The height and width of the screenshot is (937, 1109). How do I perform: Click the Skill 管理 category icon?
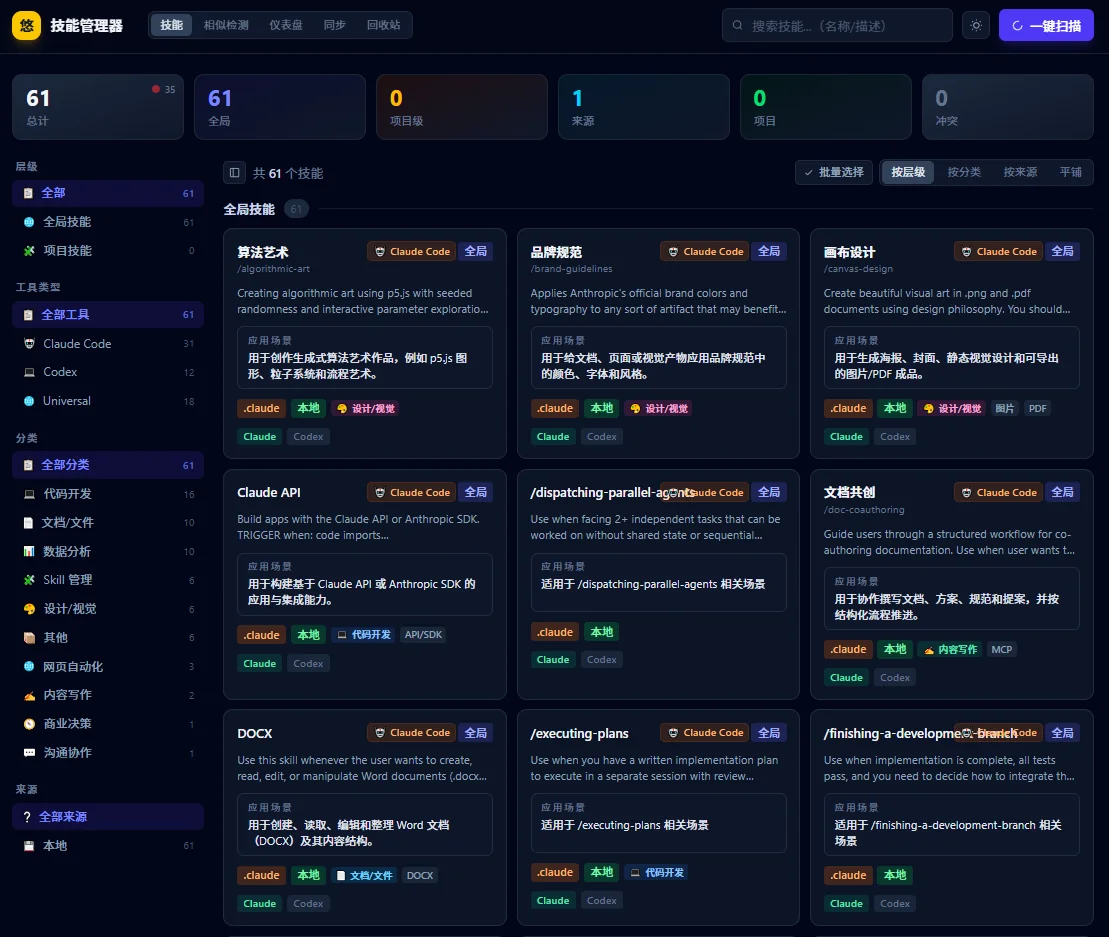click(x=29, y=580)
